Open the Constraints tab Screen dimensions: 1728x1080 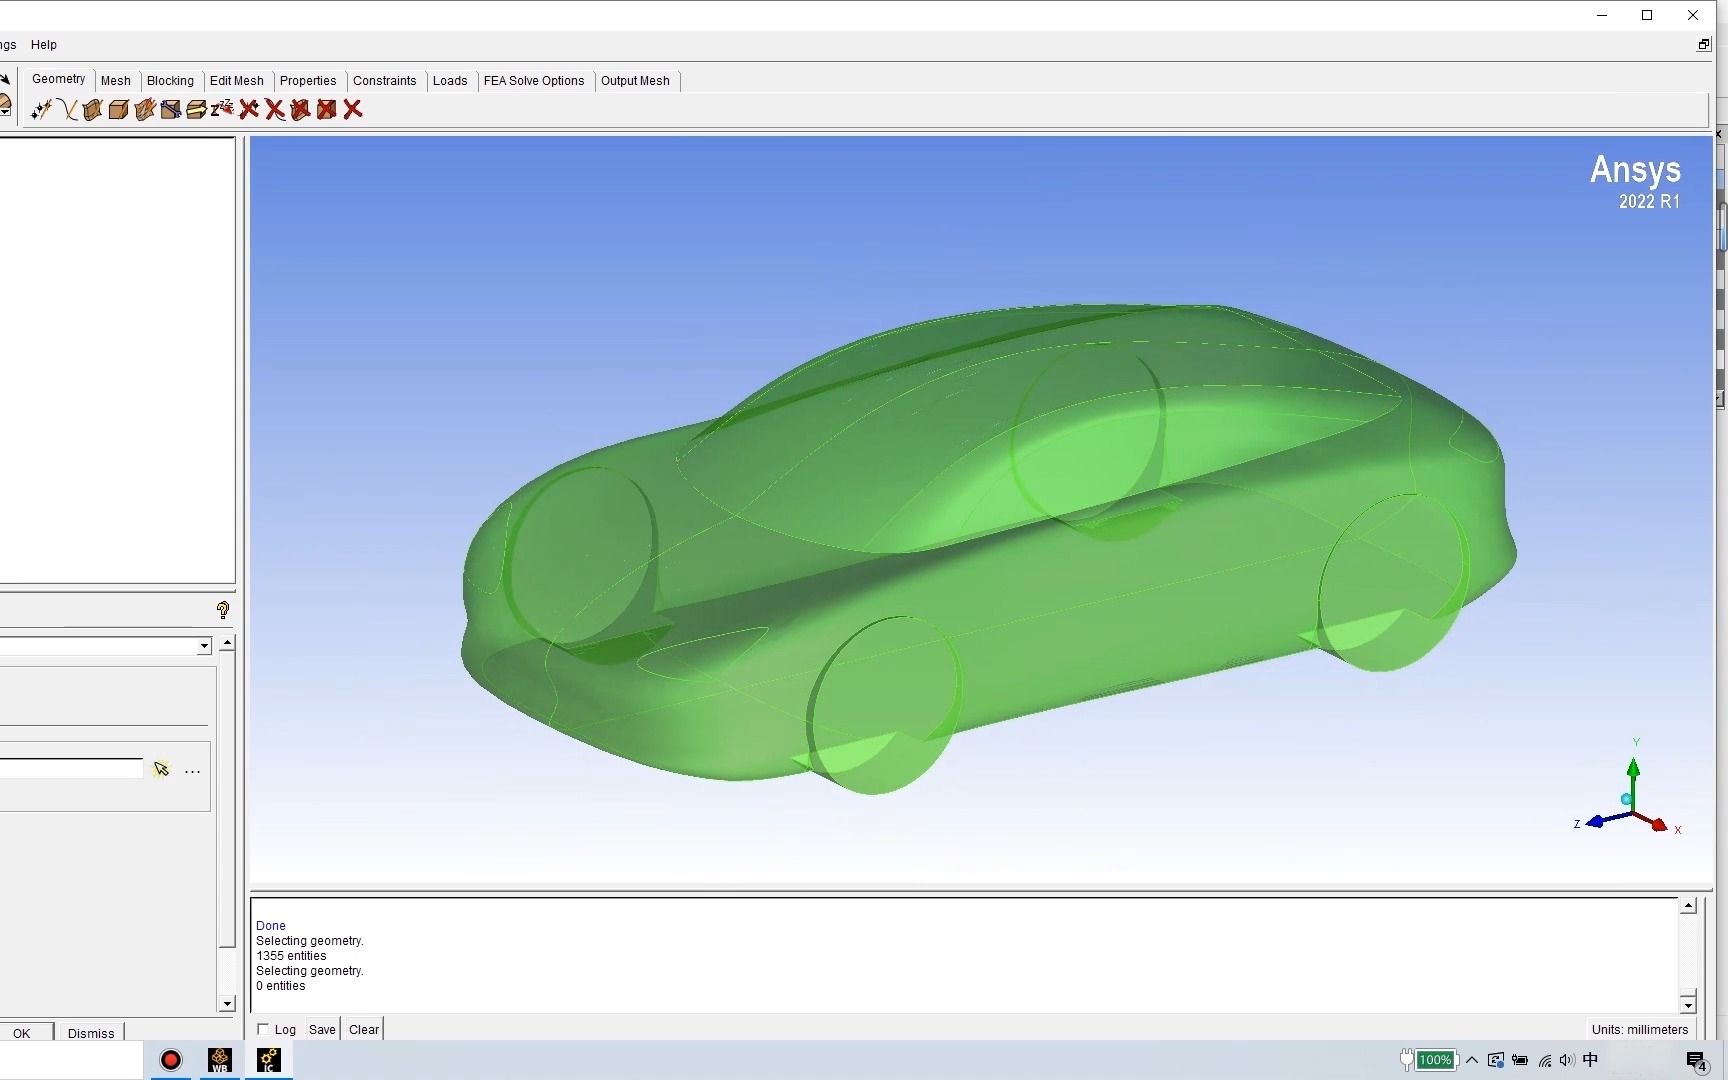[385, 81]
